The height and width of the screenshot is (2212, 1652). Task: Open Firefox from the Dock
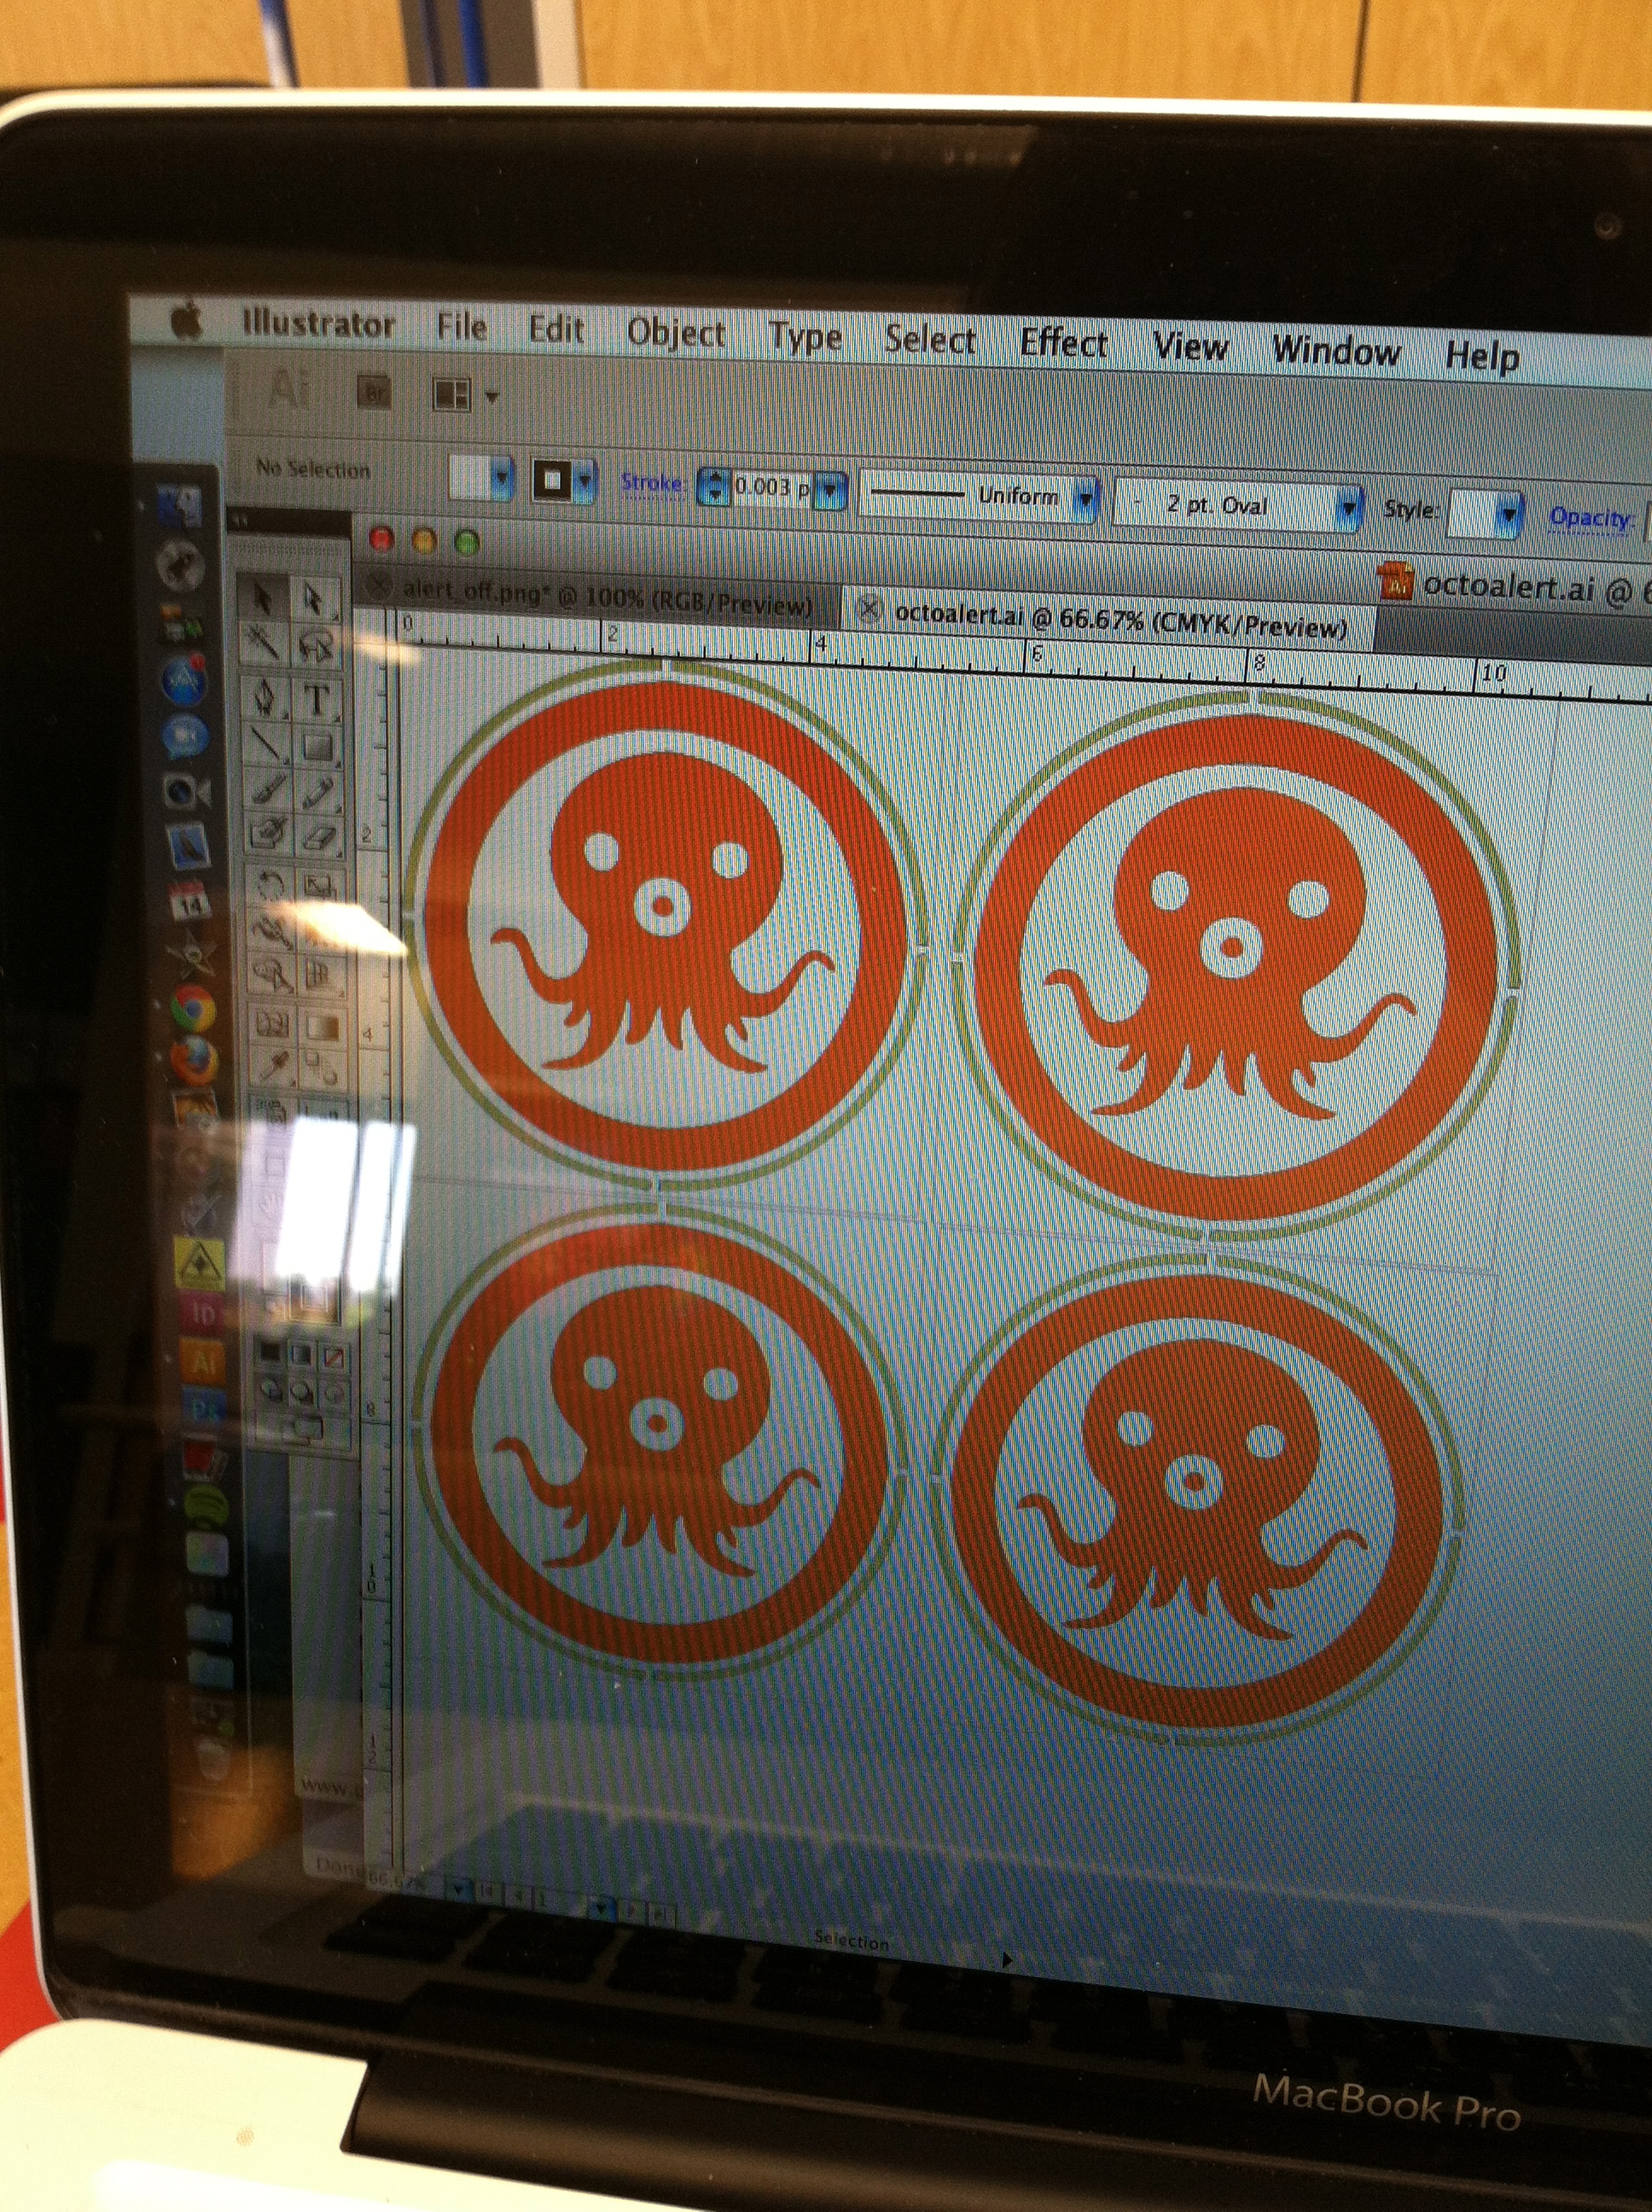click(x=194, y=1060)
